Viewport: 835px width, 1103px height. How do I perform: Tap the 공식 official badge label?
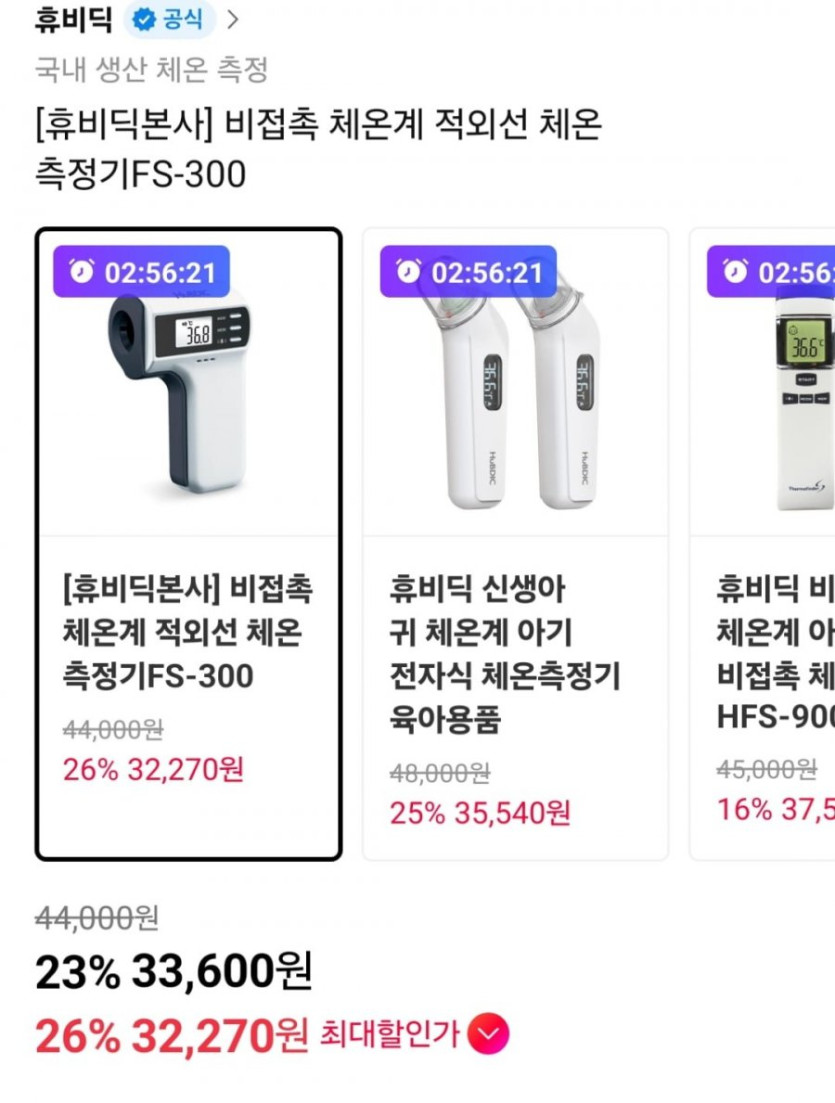182,19
